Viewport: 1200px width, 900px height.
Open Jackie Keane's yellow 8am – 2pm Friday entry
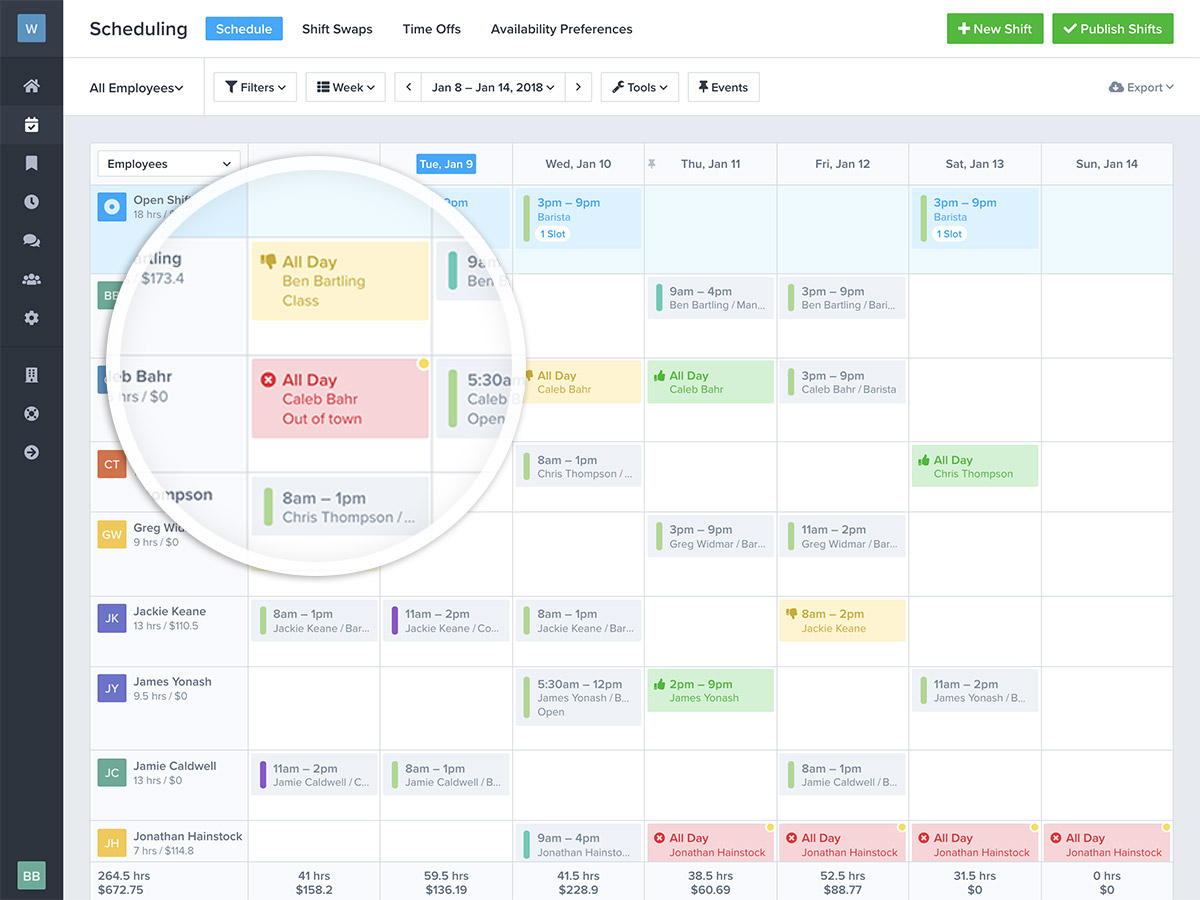(x=842, y=621)
